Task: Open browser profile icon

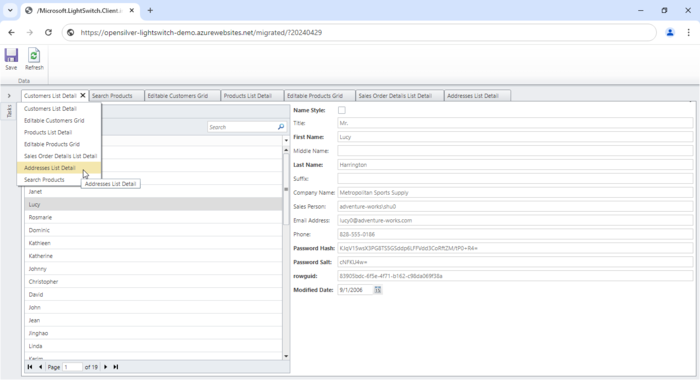Action: (x=670, y=33)
